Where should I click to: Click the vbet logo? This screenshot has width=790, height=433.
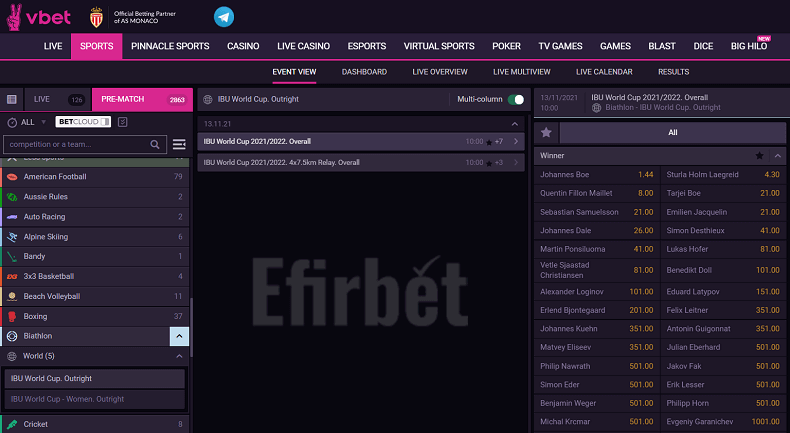point(38,17)
